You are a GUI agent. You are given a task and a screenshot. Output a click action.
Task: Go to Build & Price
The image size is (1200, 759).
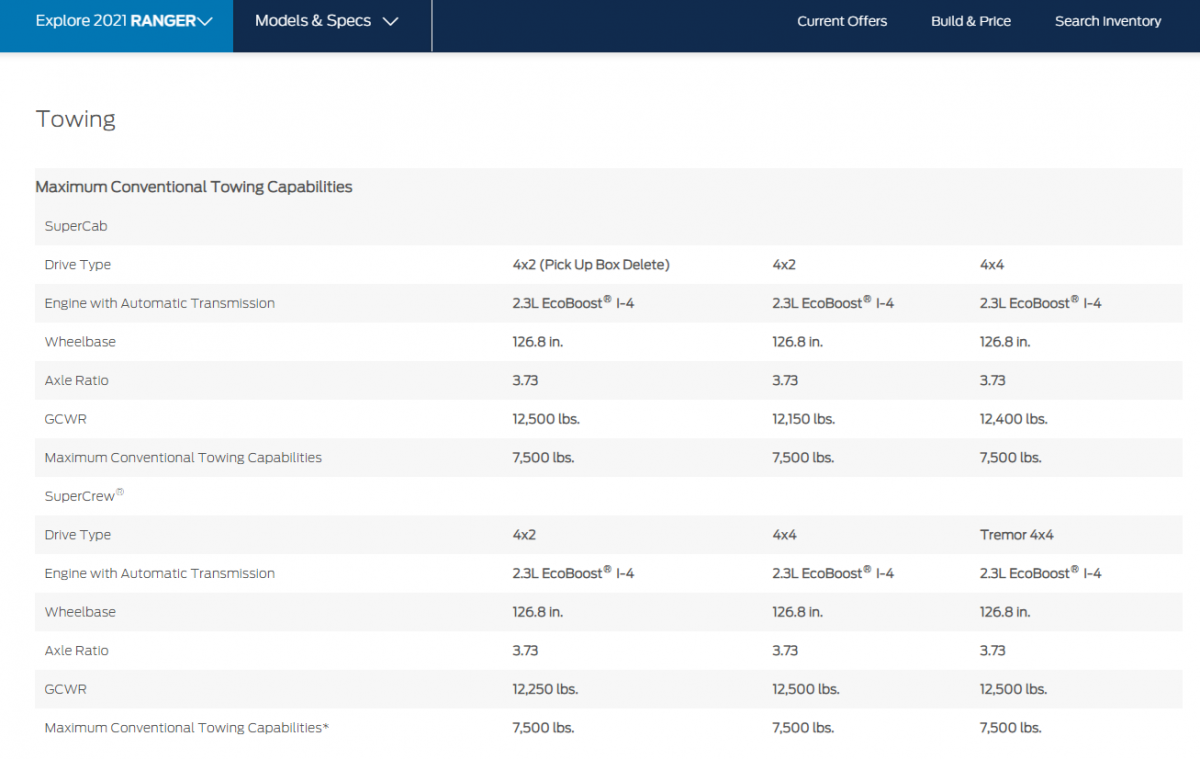tap(970, 21)
